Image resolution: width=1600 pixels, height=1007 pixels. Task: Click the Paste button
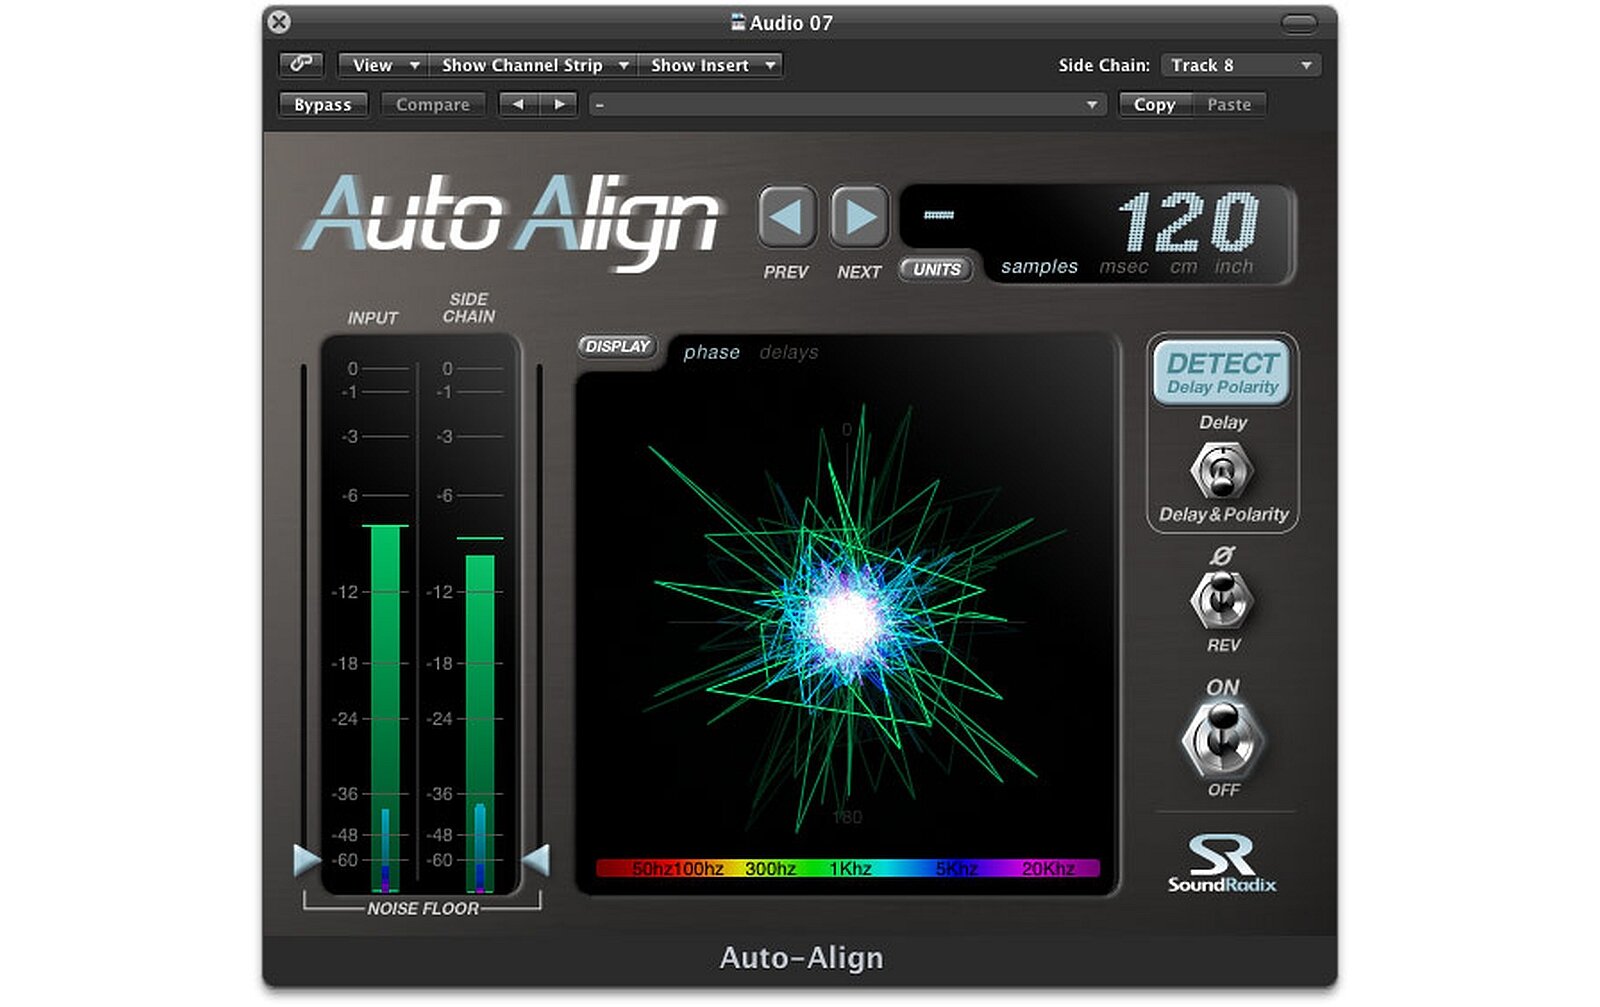1229,104
